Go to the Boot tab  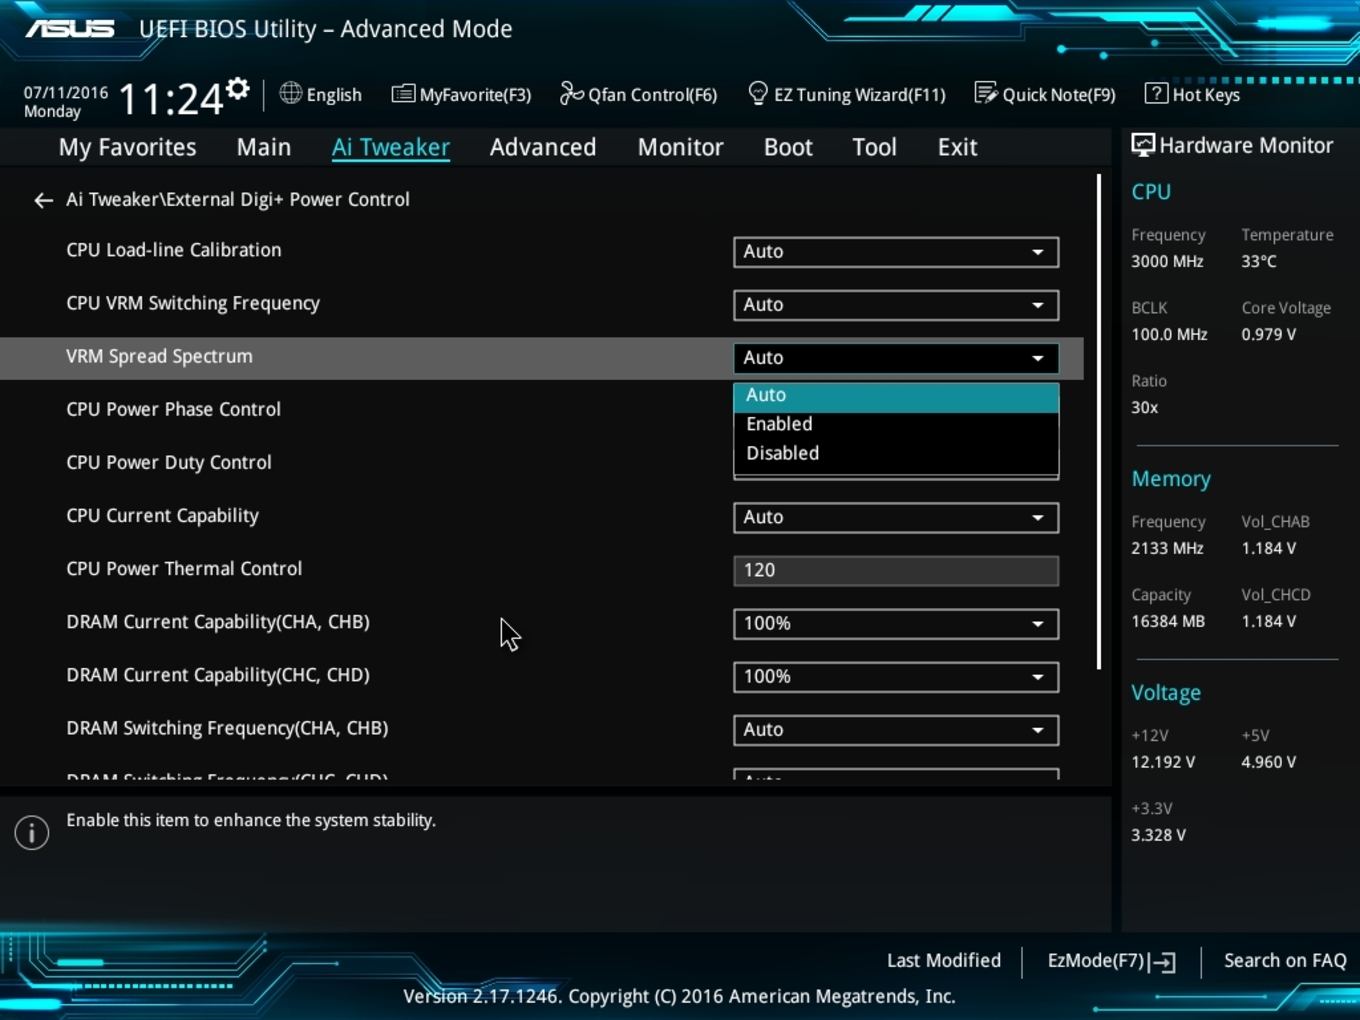pos(788,147)
